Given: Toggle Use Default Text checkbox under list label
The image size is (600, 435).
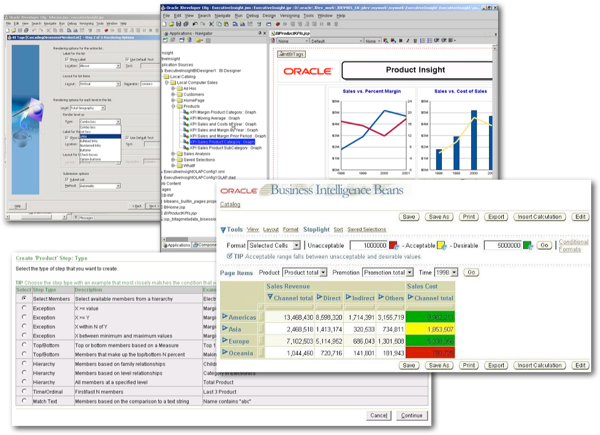Looking at the screenshot, I should [127, 59].
